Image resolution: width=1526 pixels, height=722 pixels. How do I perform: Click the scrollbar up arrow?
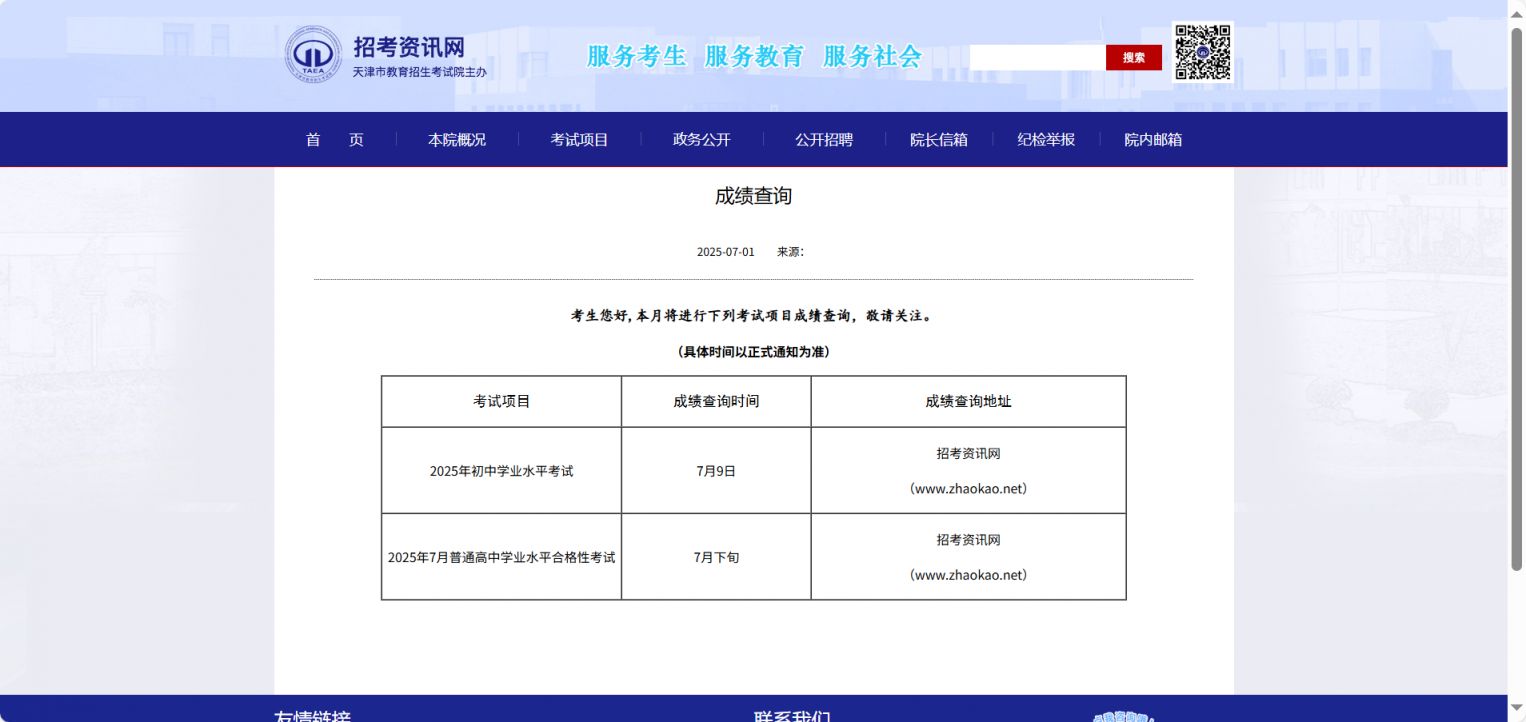1516,13
